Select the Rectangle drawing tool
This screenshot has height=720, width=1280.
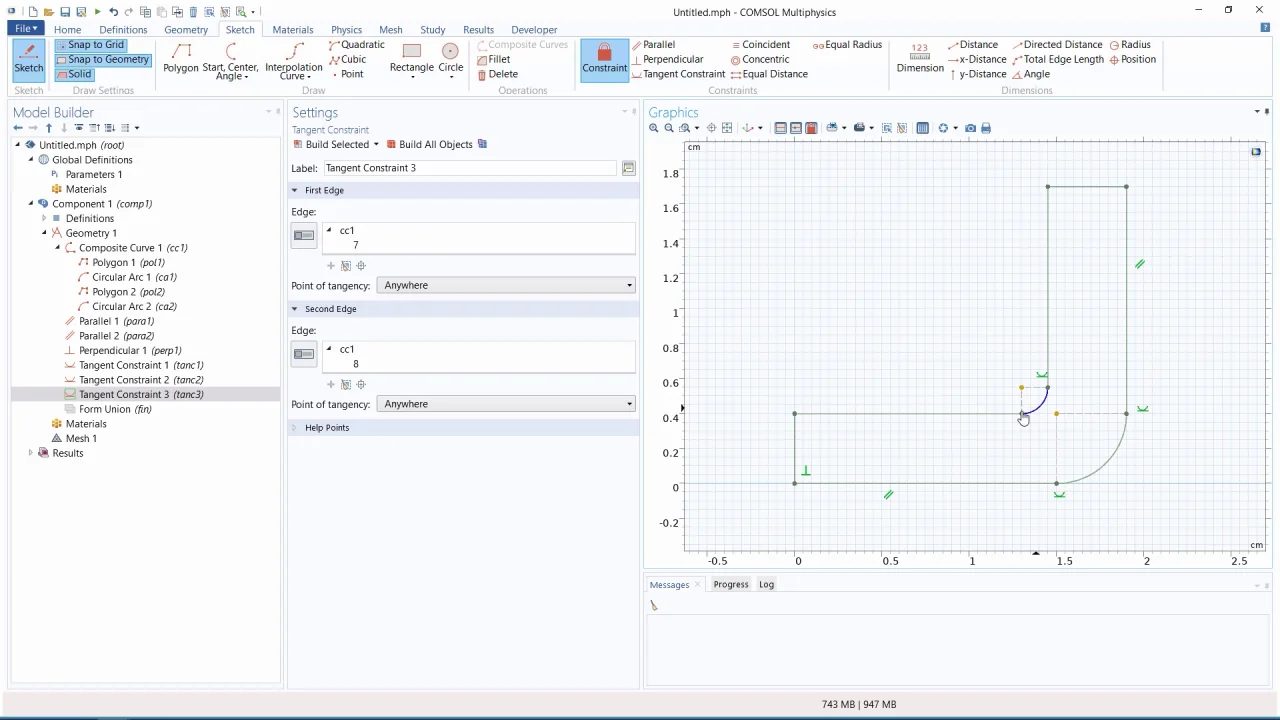point(411,58)
